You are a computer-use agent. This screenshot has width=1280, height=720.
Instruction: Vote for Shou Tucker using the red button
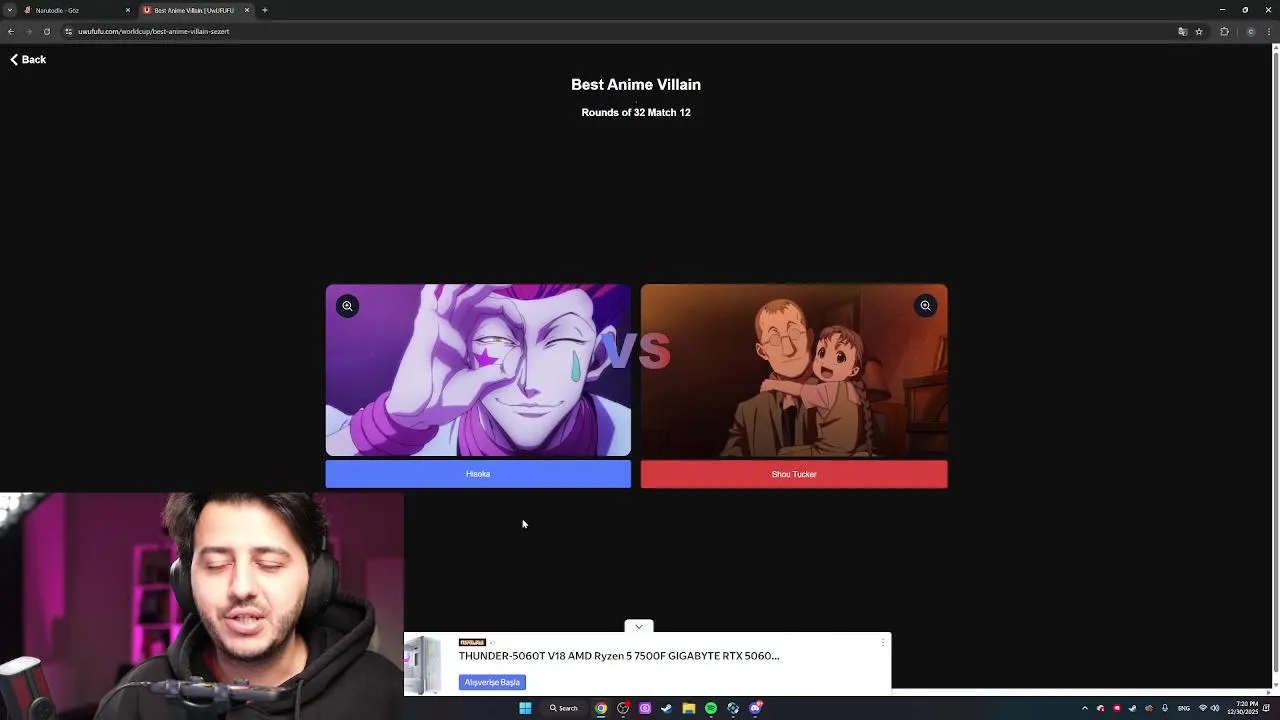794,474
